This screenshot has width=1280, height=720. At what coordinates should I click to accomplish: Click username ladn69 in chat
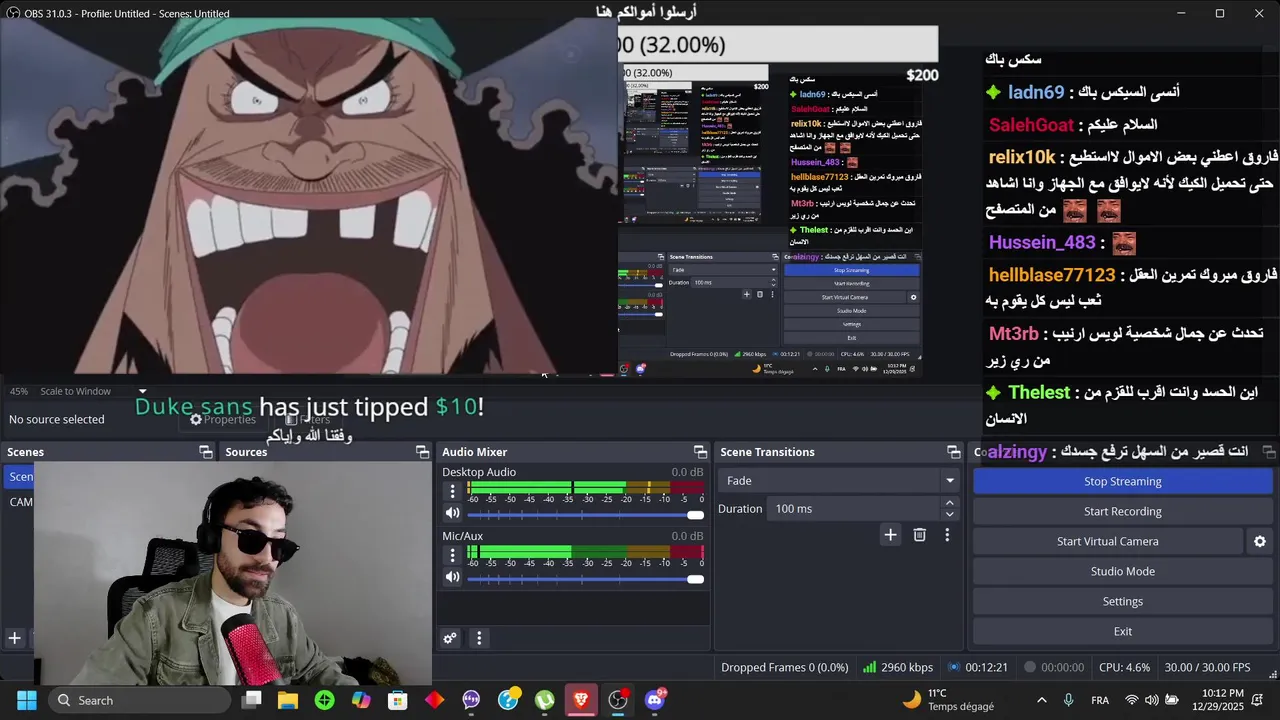coord(1036,92)
